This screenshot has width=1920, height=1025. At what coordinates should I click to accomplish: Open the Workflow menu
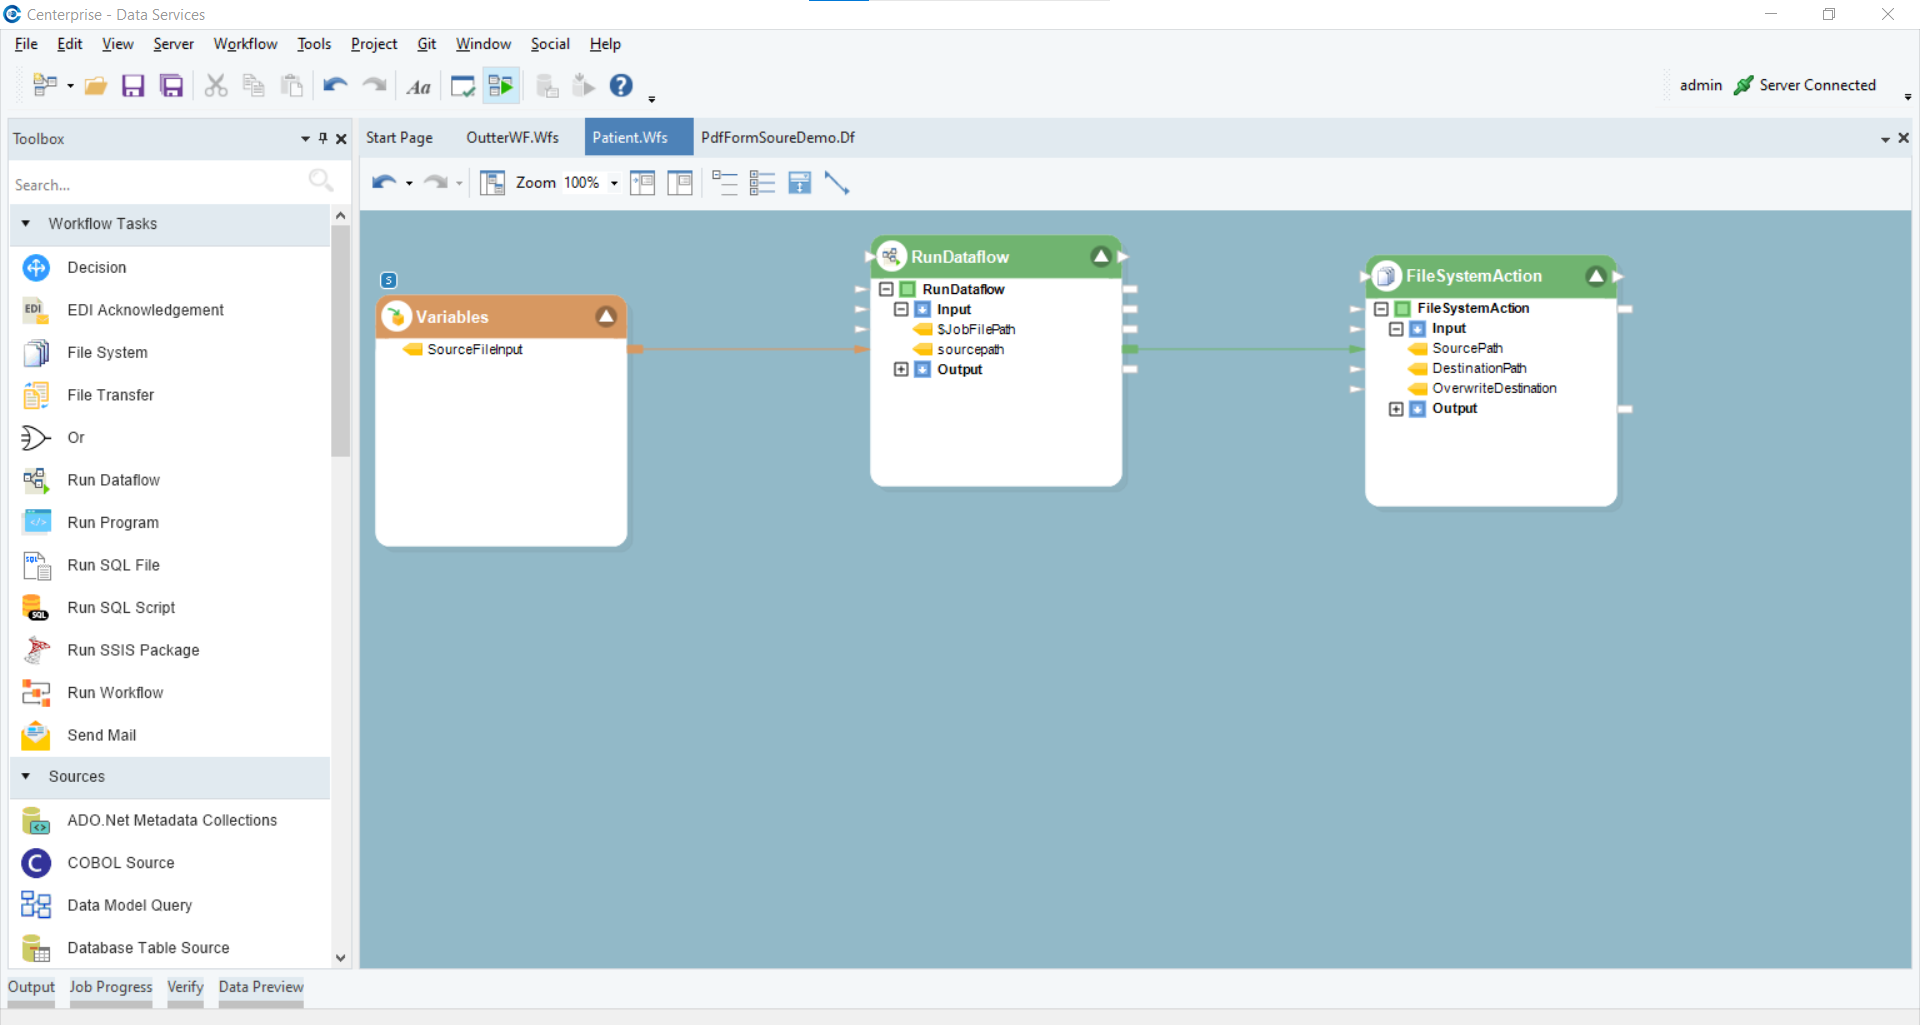[x=245, y=44]
